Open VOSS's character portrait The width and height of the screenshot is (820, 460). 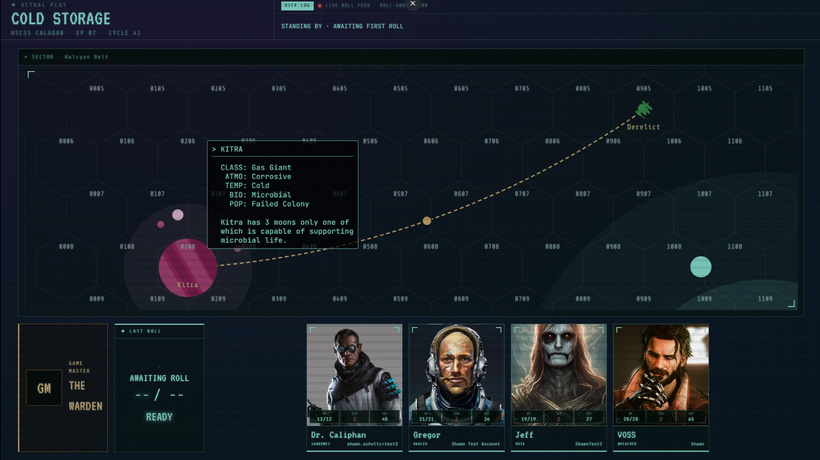tap(661, 374)
